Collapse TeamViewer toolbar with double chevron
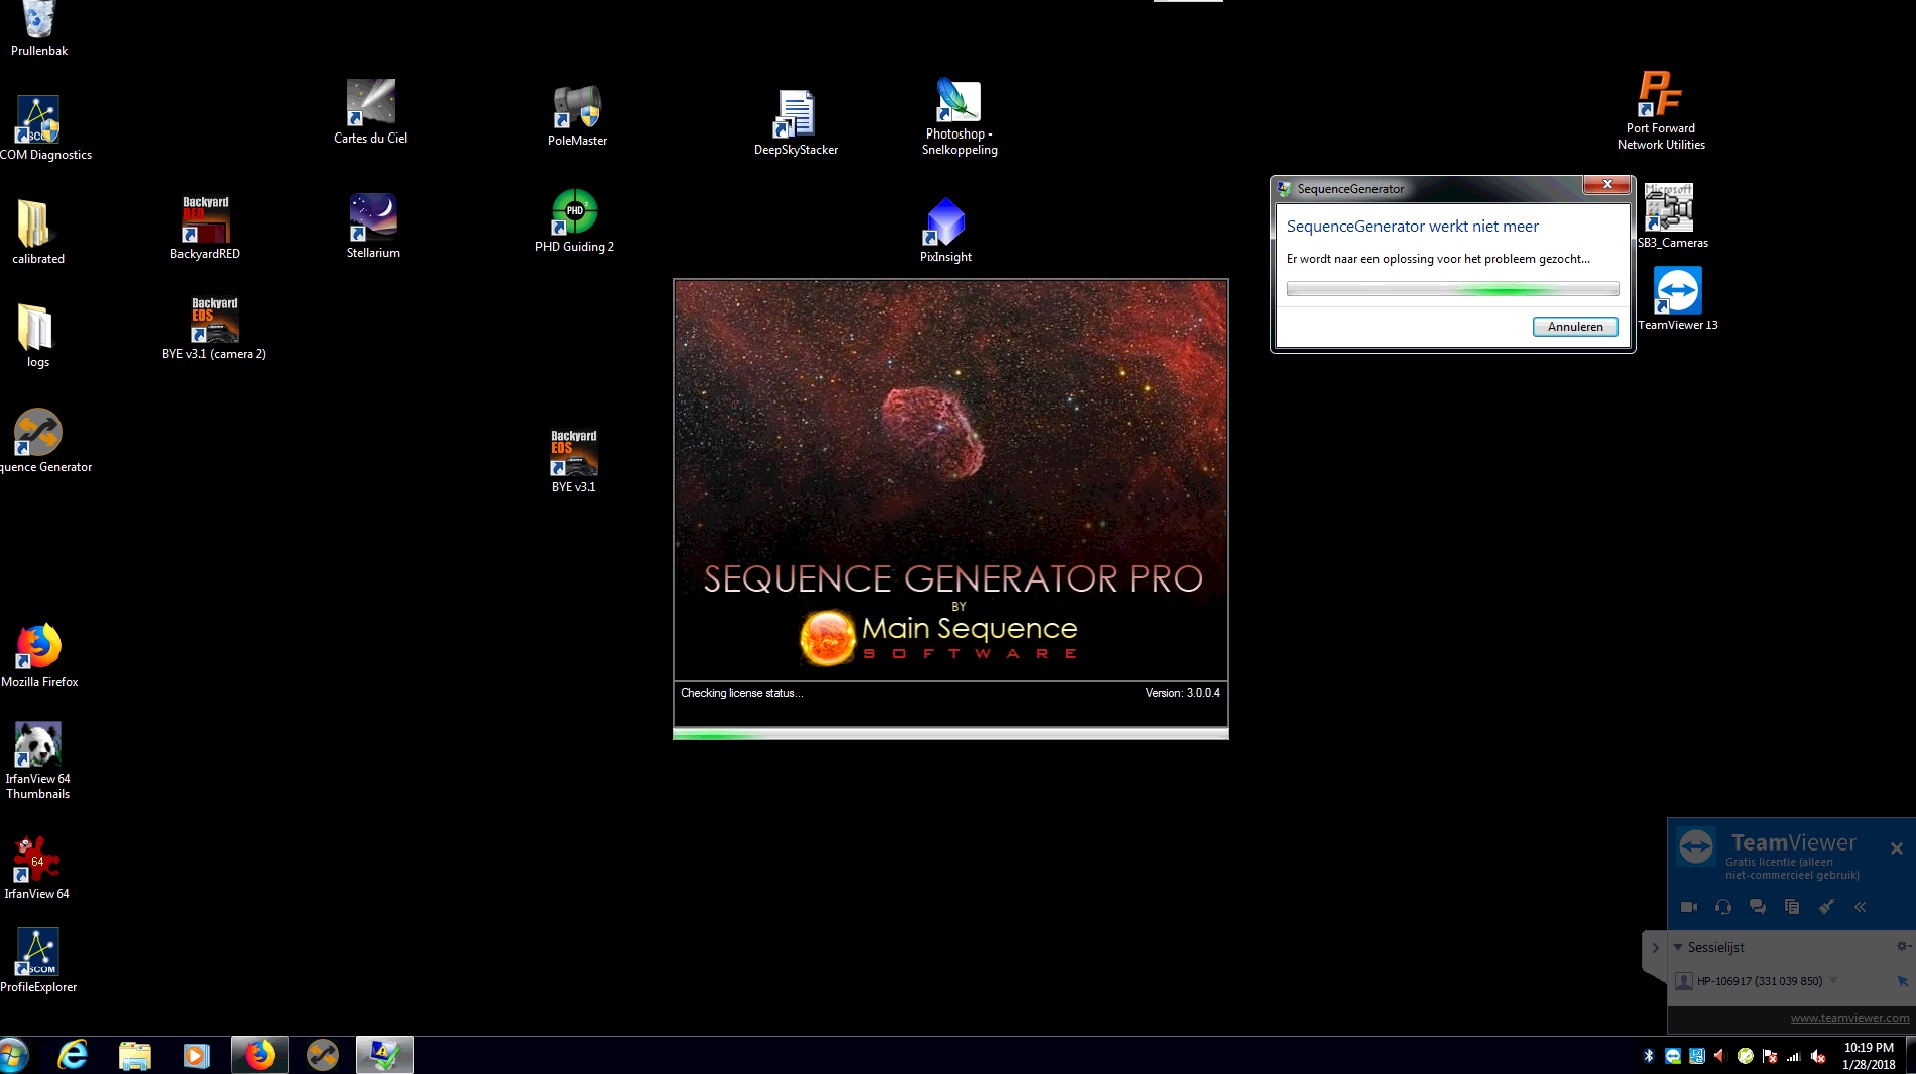The width and height of the screenshot is (1916, 1074). [x=1860, y=907]
